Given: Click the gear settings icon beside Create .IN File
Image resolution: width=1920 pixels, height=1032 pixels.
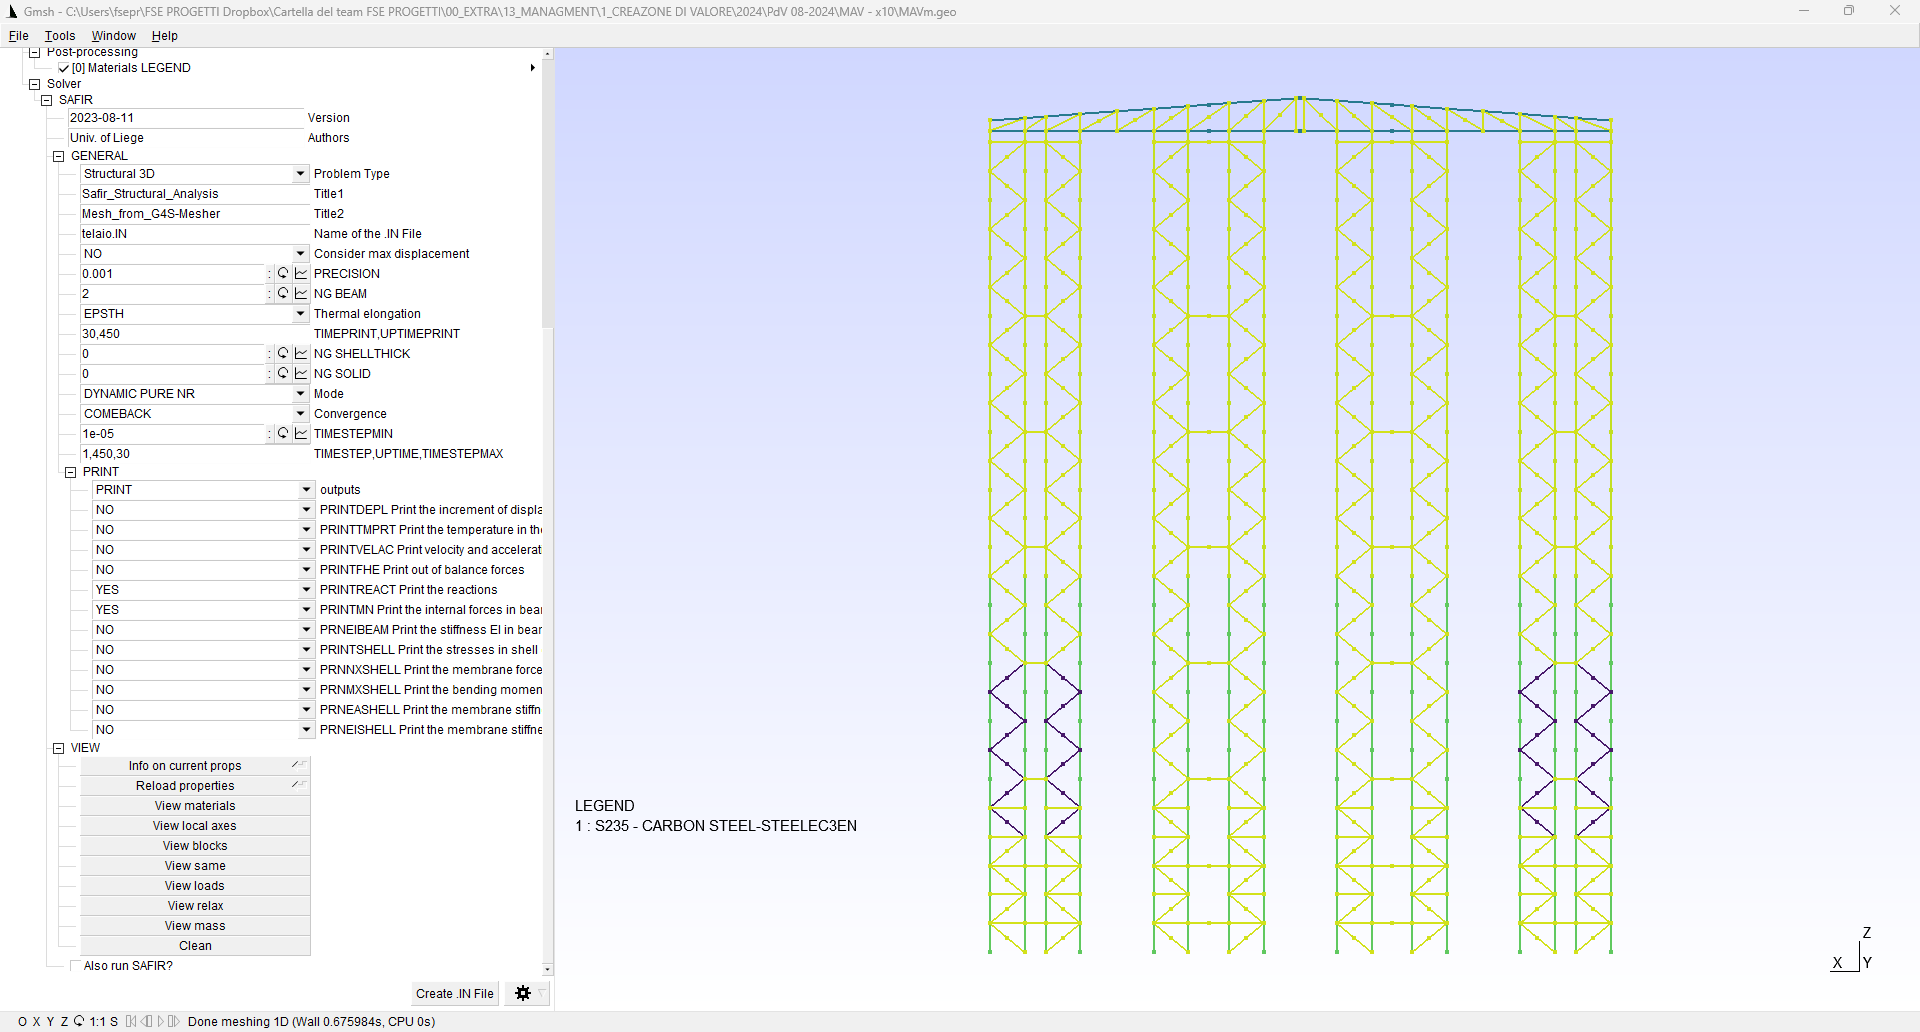Looking at the screenshot, I should click(522, 993).
